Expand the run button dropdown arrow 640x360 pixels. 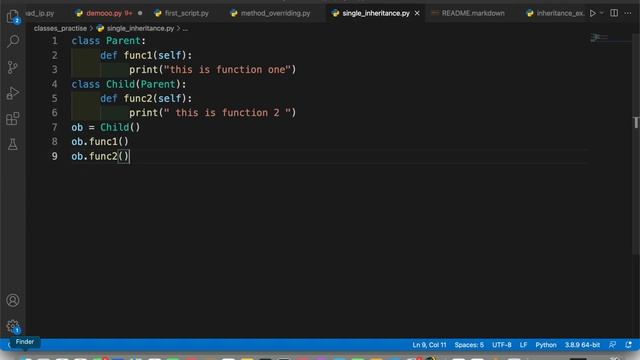point(601,13)
